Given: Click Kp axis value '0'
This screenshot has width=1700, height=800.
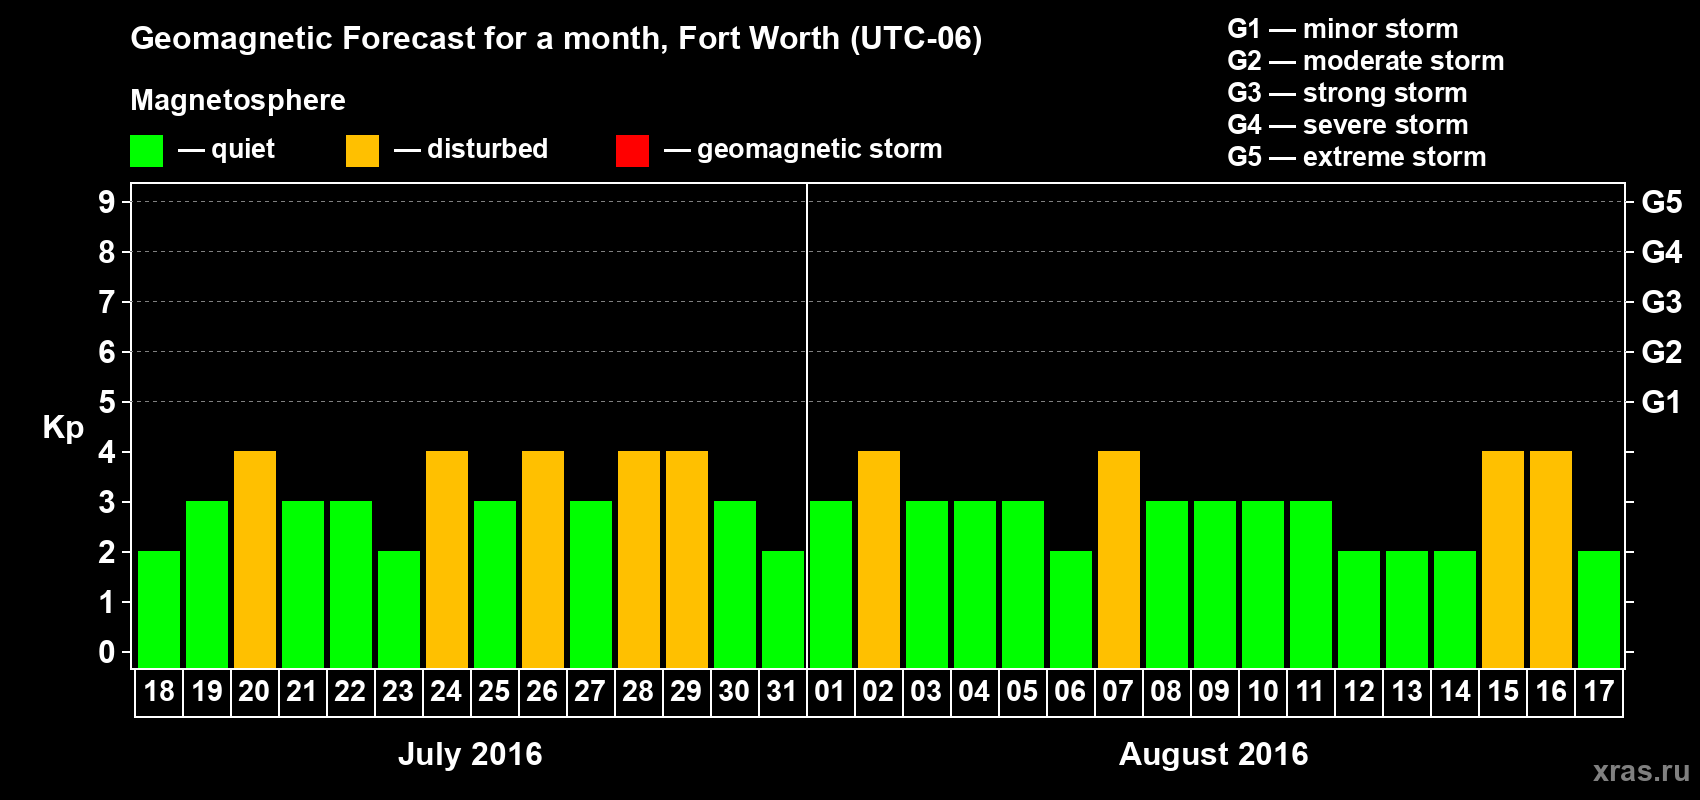Looking at the screenshot, I should coord(107,652).
